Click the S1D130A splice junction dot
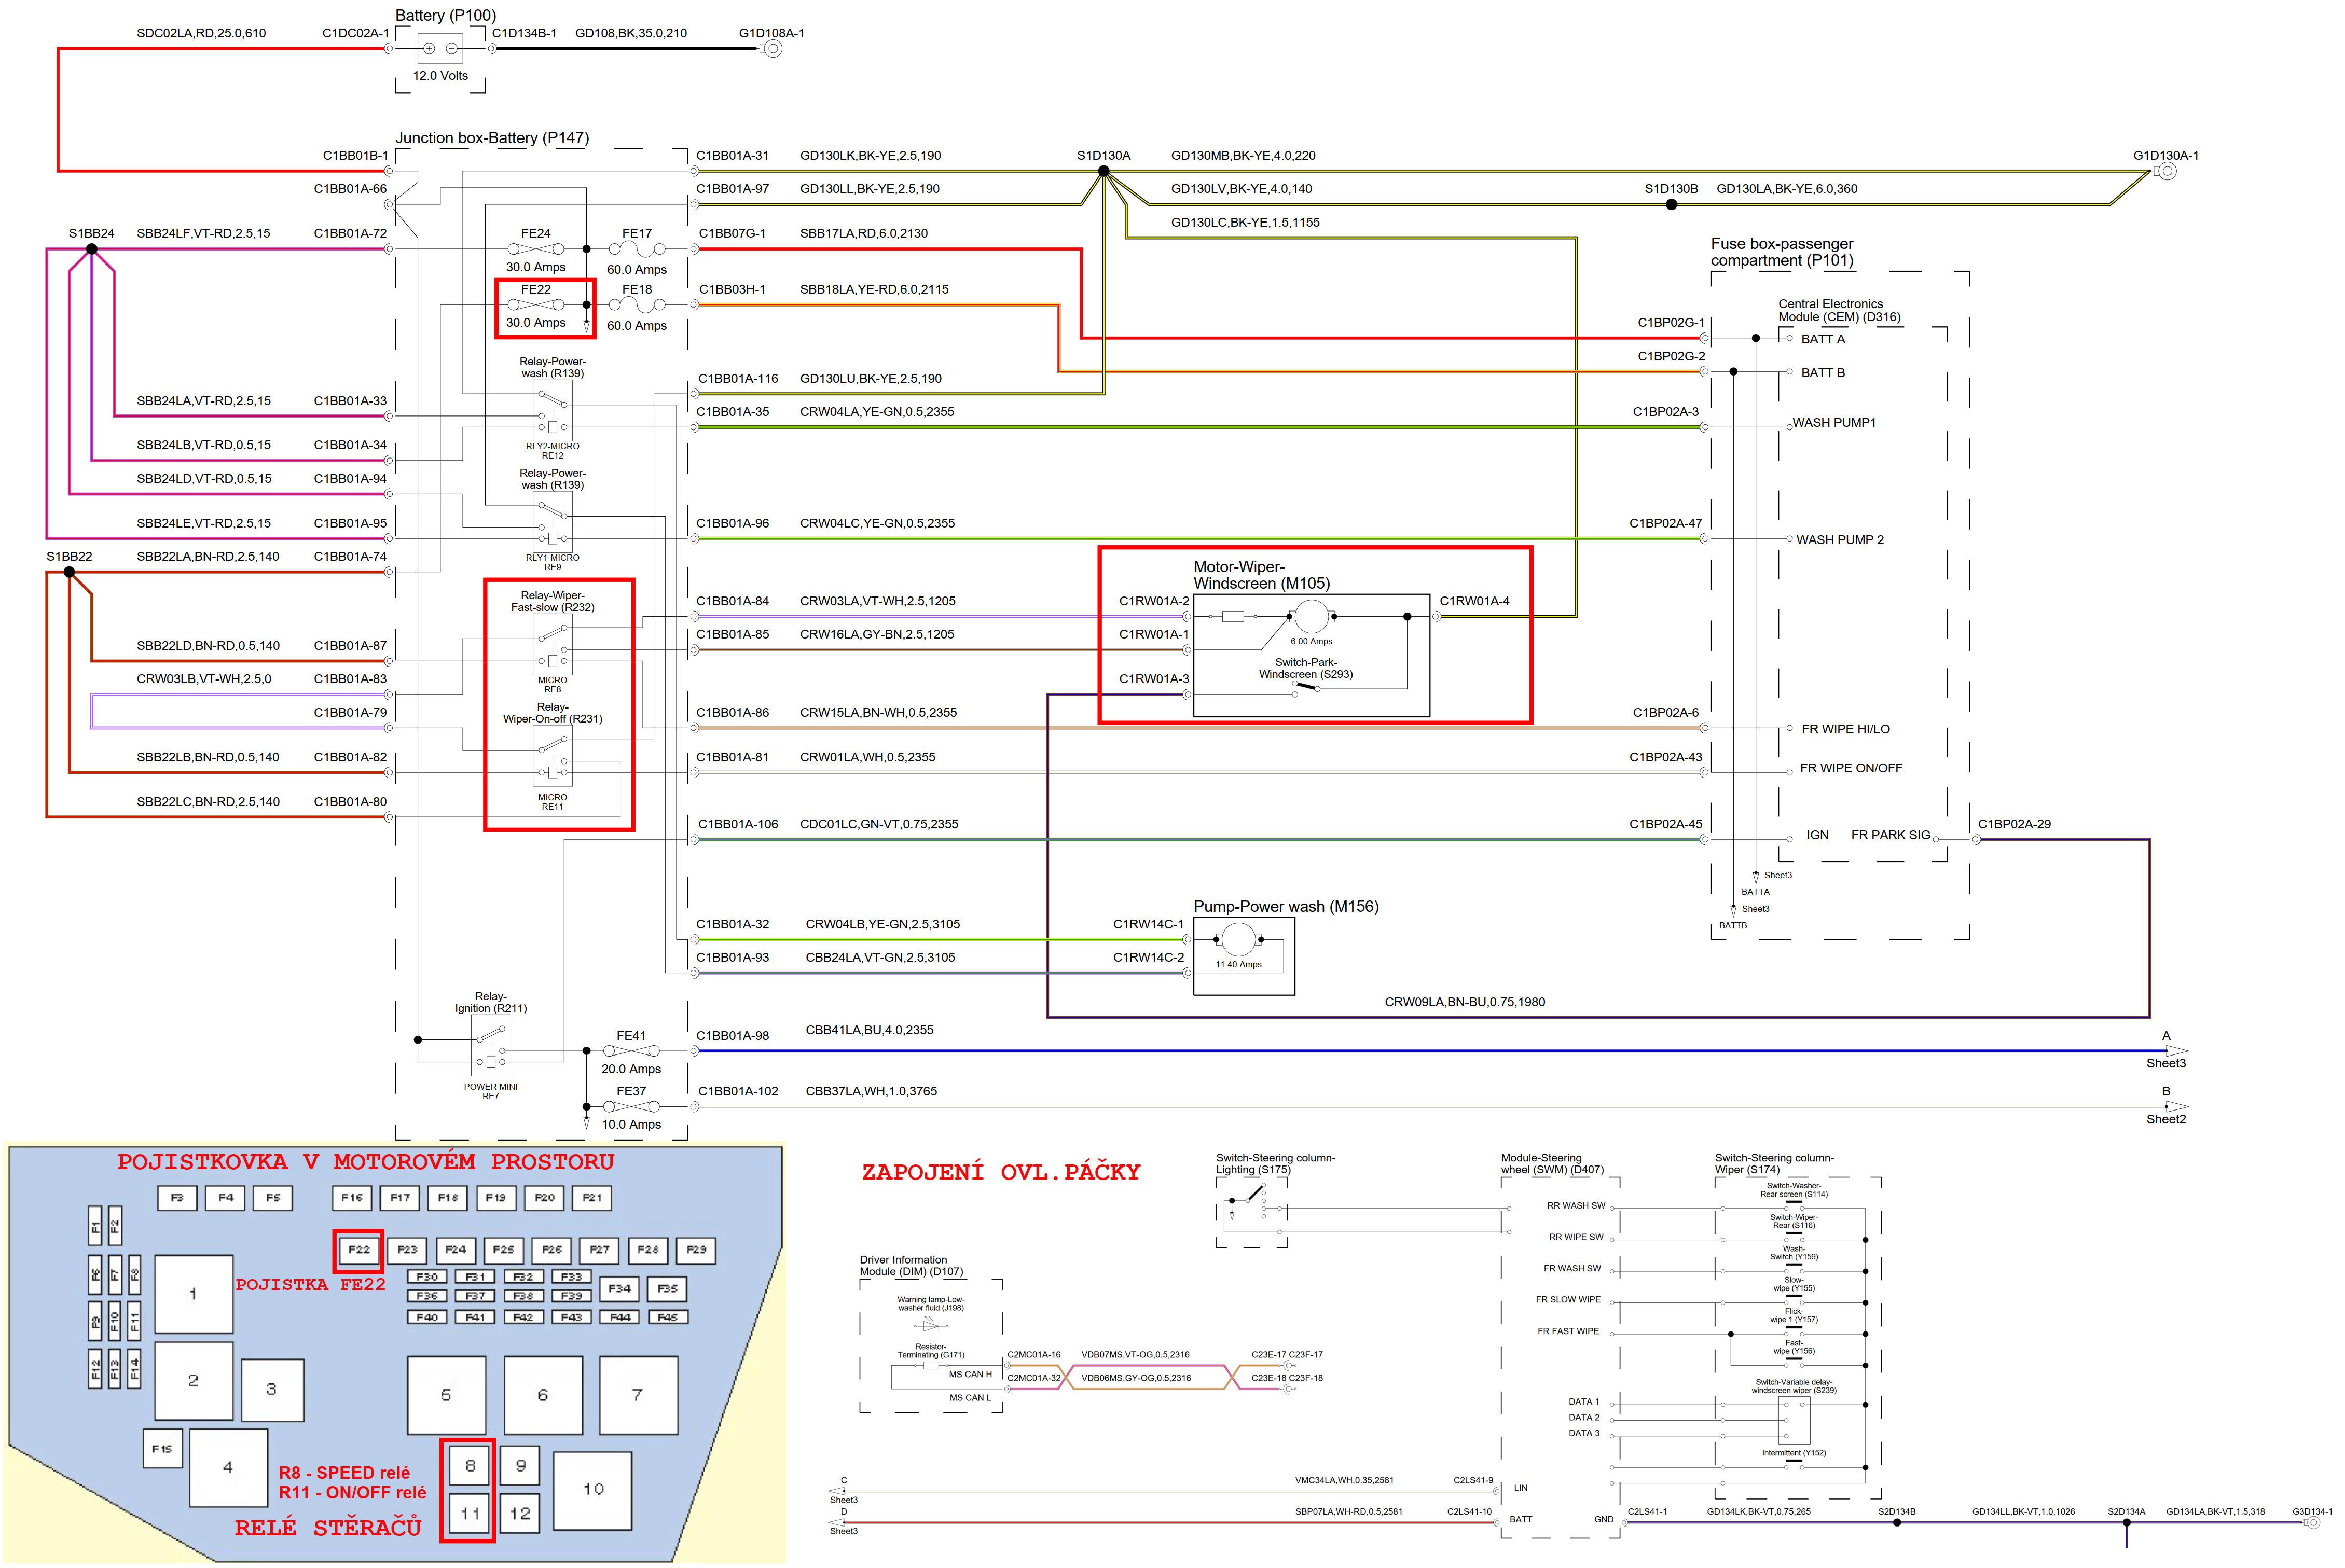This screenshot has height=1568, width=2345. (1104, 171)
